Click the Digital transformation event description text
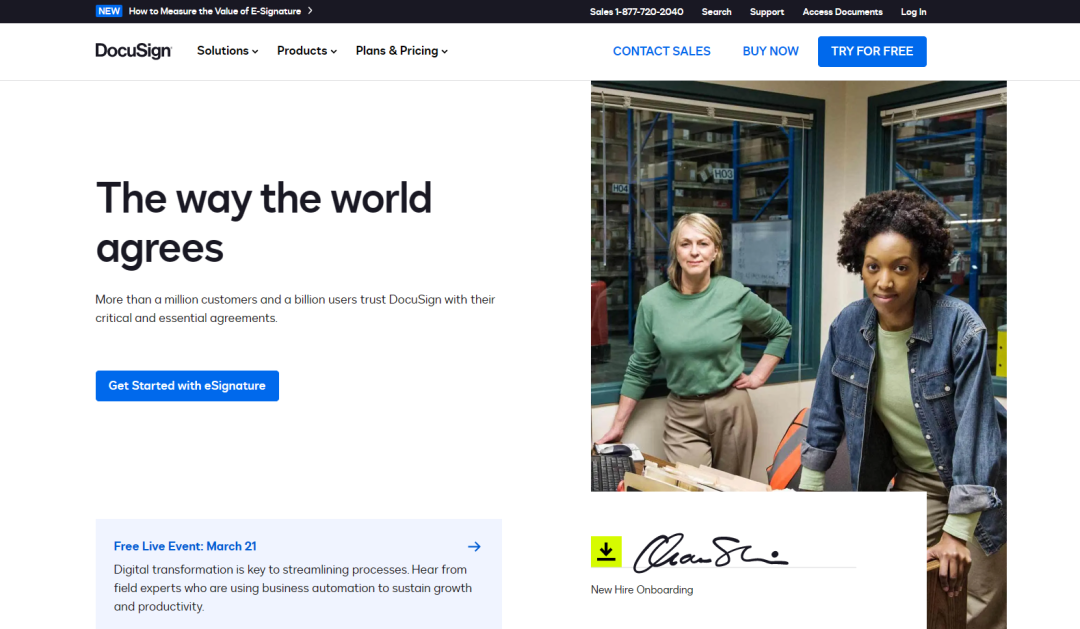 293,588
